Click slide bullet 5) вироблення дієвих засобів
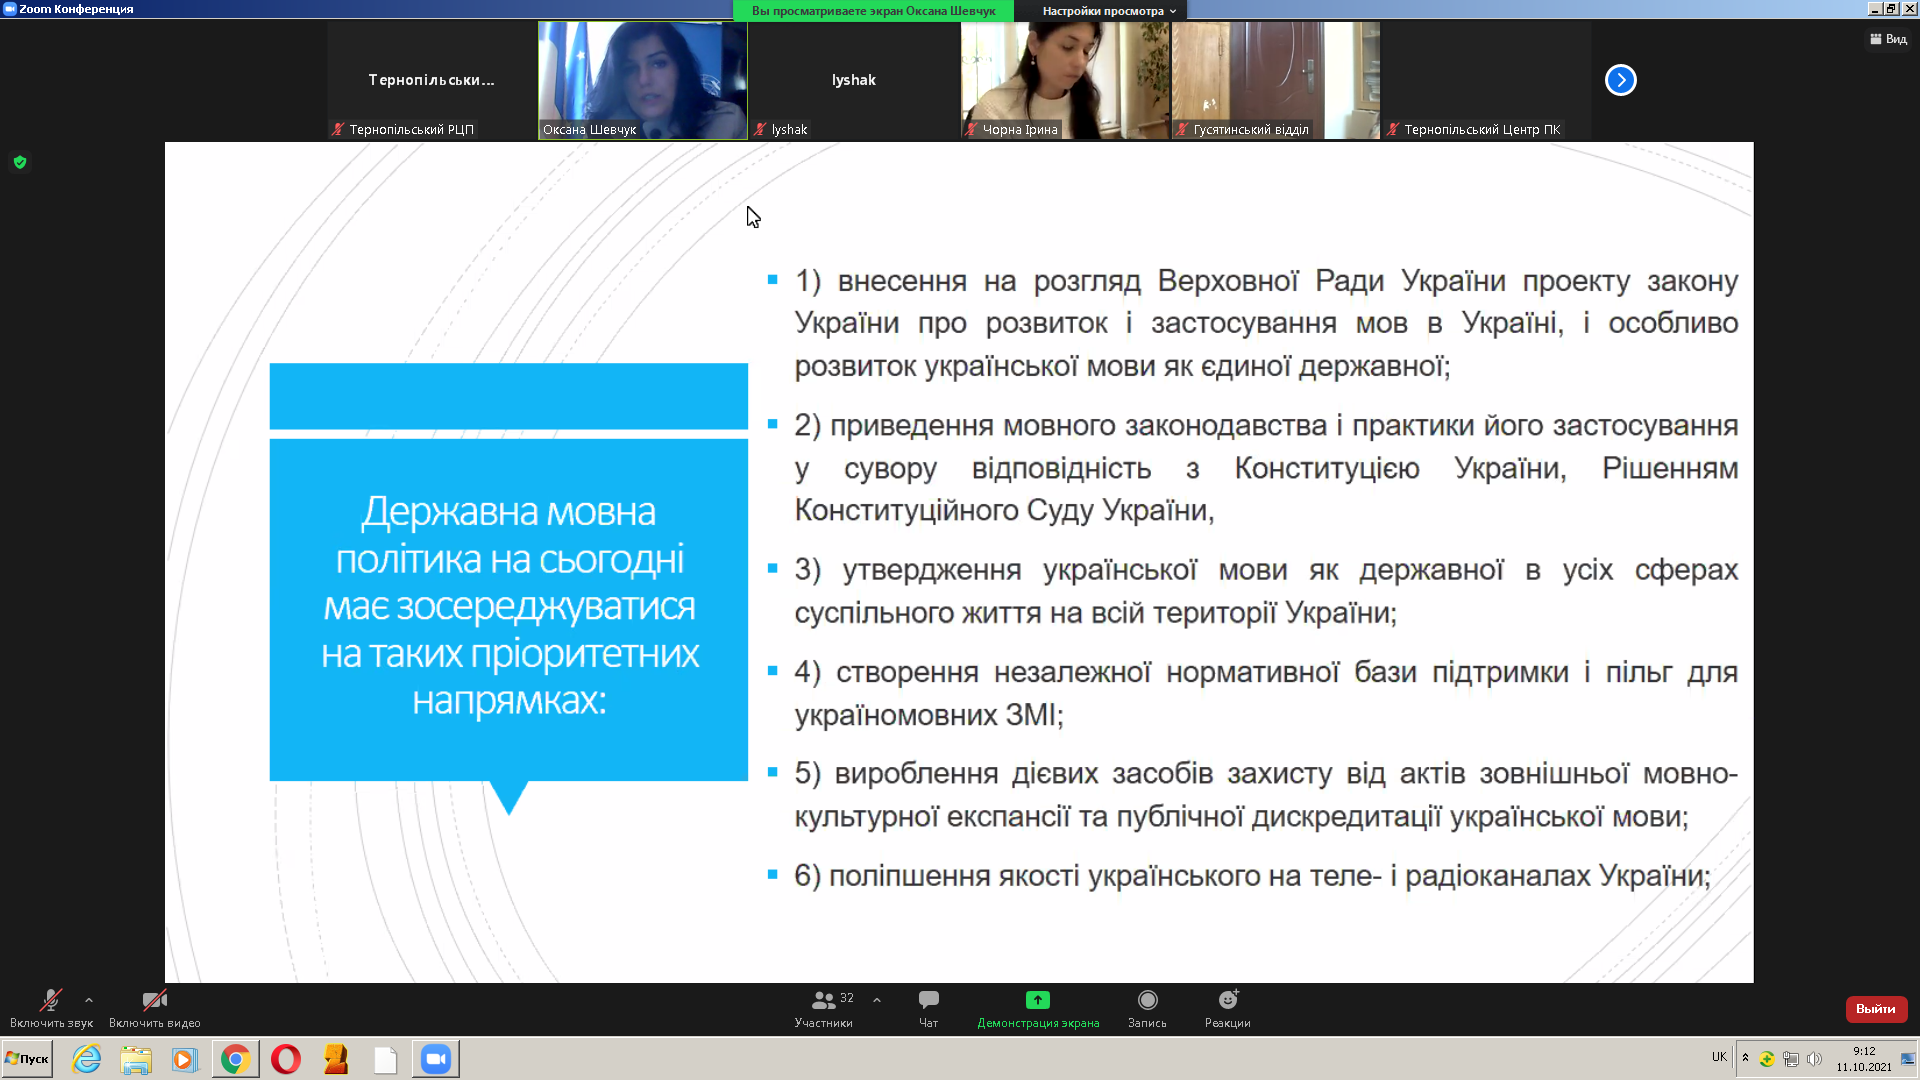Screen dimensions: 1920x1080 tap(1266, 795)
